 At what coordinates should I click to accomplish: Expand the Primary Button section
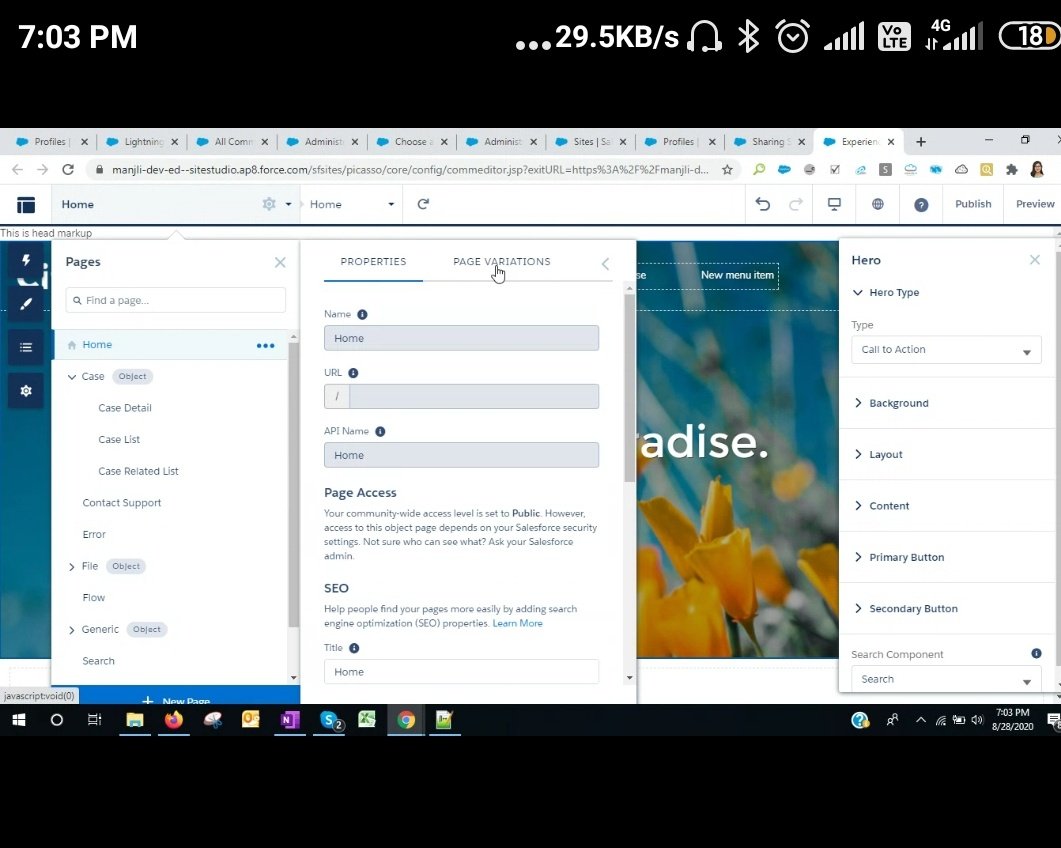[x=907, y=557]
